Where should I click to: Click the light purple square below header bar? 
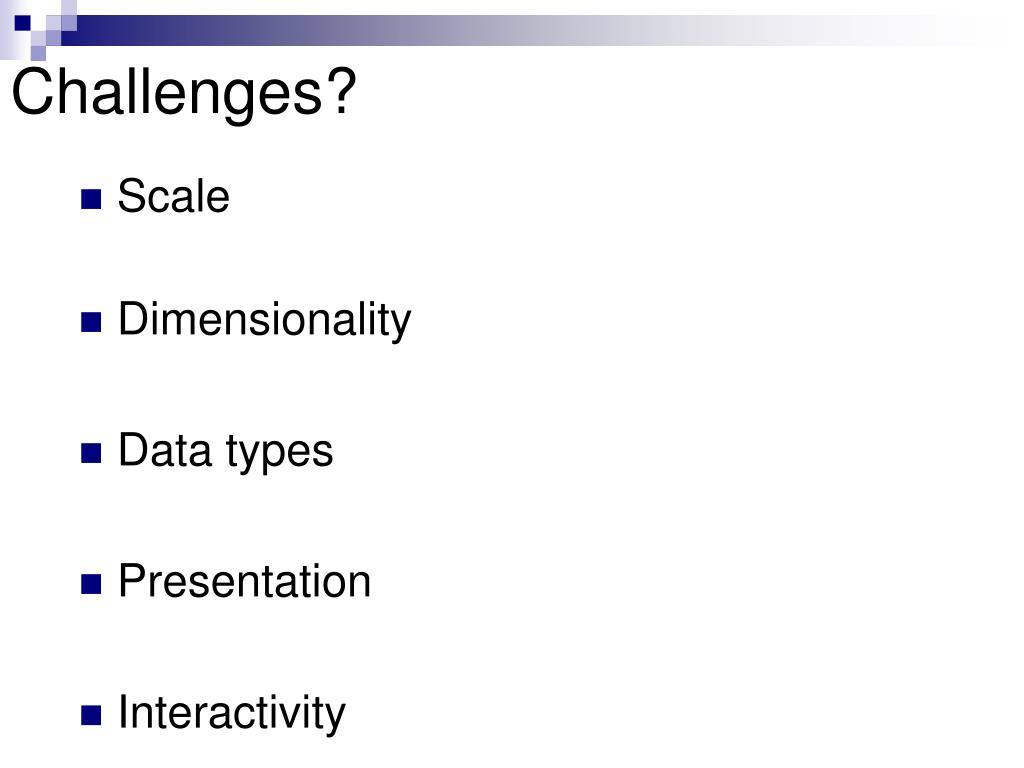(x=38, y=53)
